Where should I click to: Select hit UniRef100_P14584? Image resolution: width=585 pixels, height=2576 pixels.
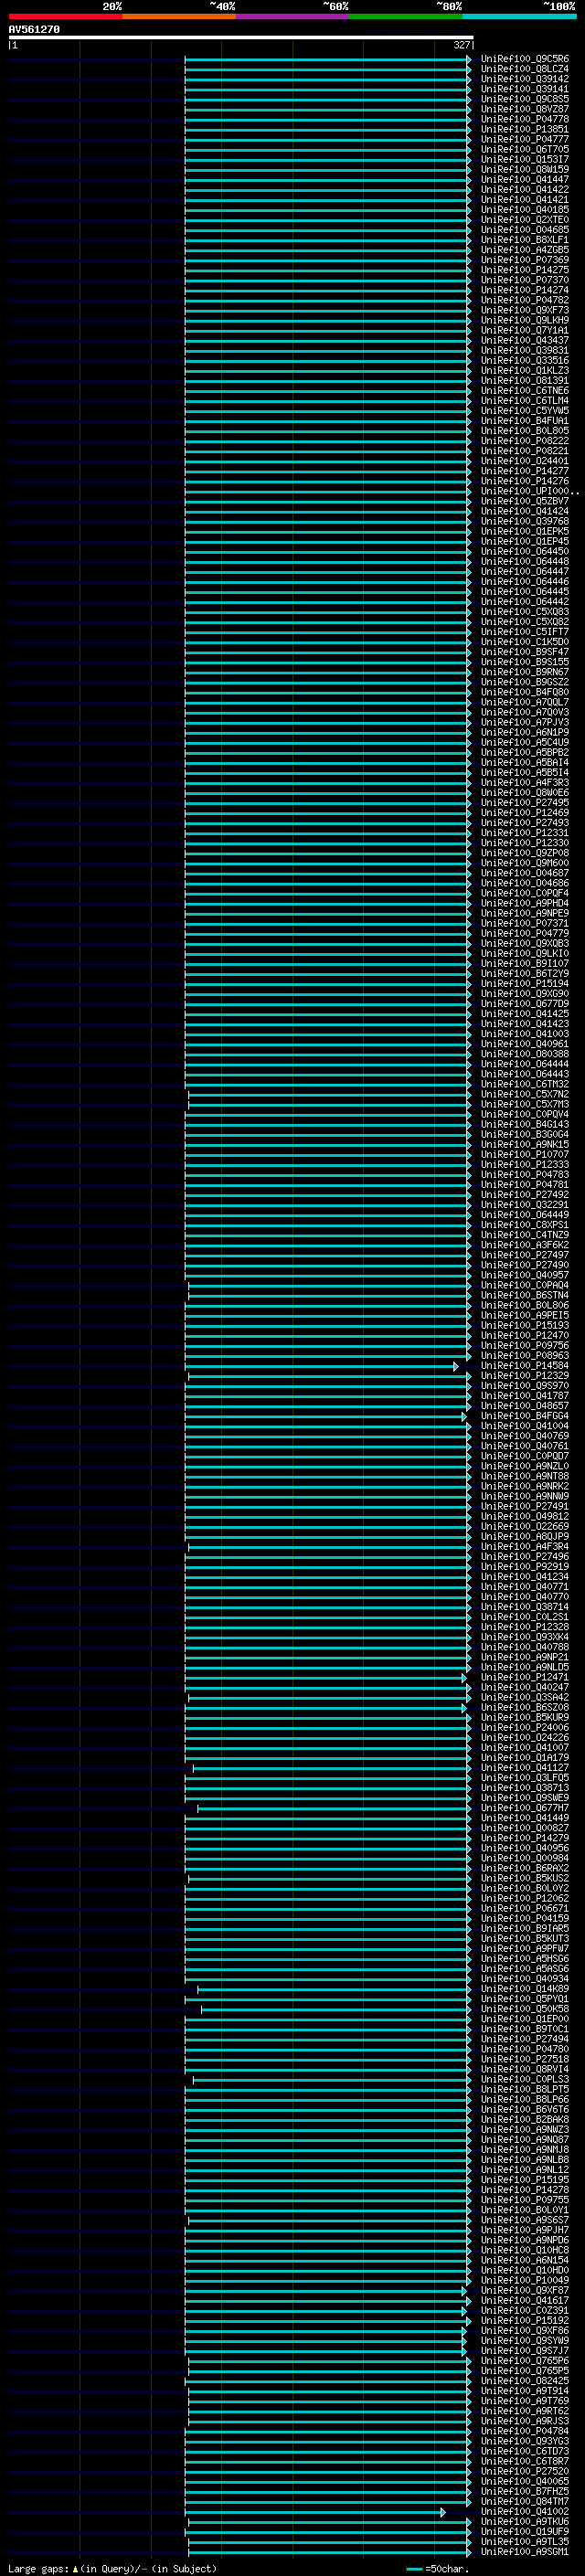[x=524, y=1366]
